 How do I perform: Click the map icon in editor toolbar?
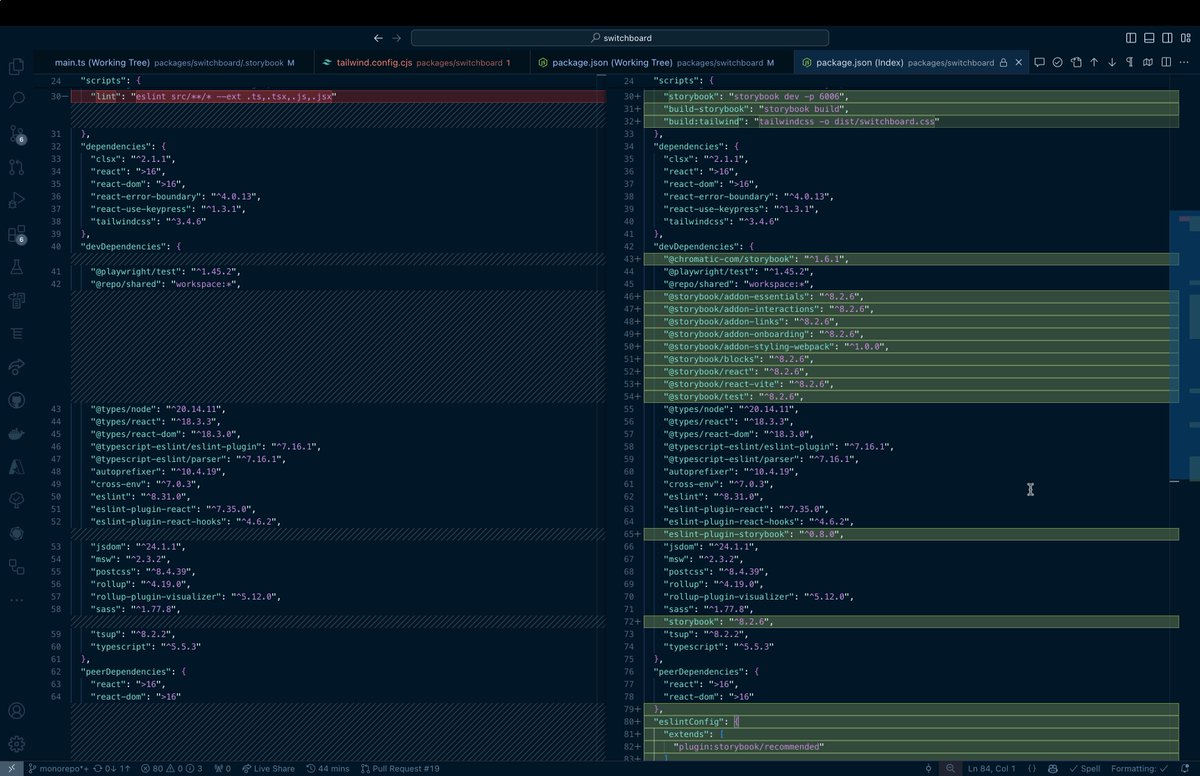coord(1148,62)
